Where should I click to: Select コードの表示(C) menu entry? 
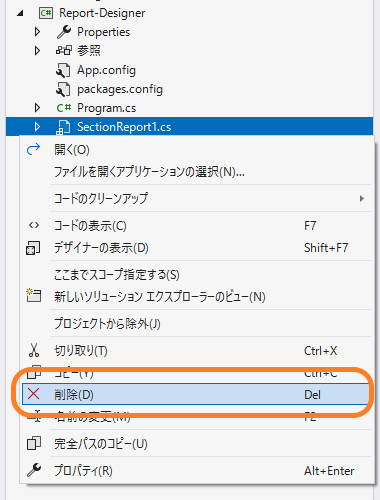pyautogui.click(x=197, y=226)
